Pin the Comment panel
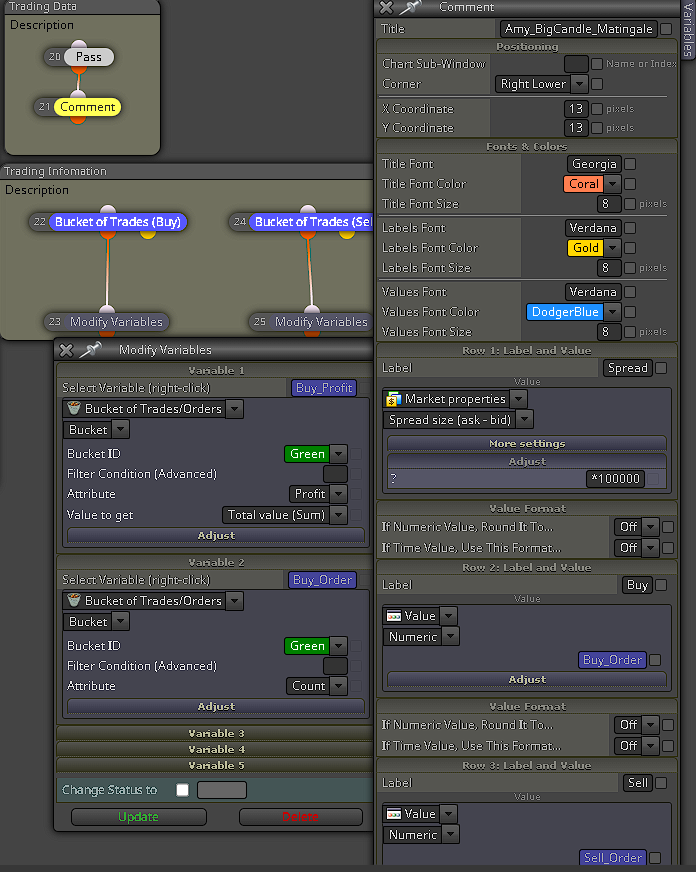Screen dimensions: 696x872 [410, 7]
